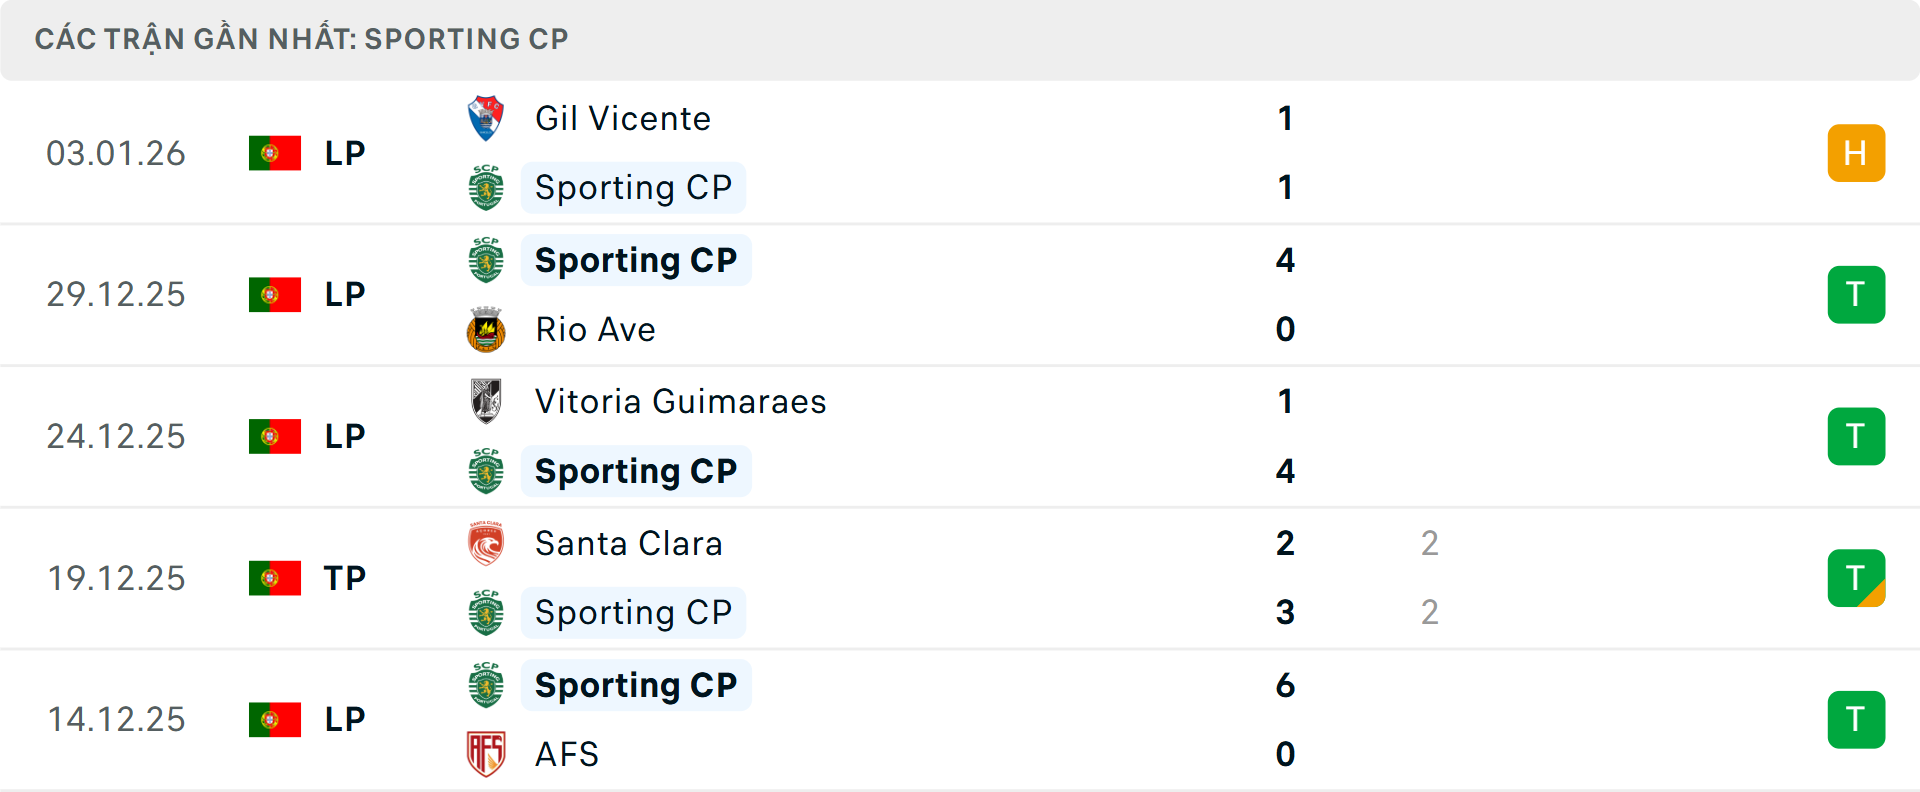
Task: Open the Rio Ave team link
Action: pos(595,329)
